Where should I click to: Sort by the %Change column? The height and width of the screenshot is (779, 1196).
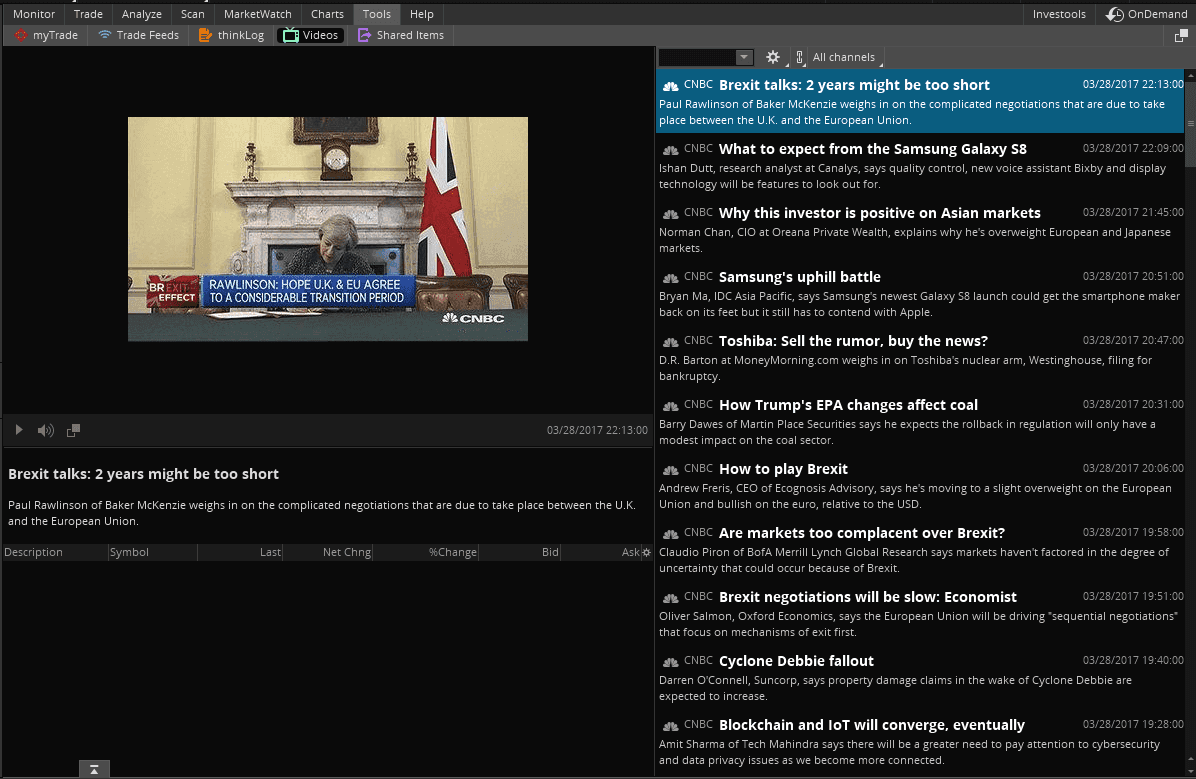[426, 552]
